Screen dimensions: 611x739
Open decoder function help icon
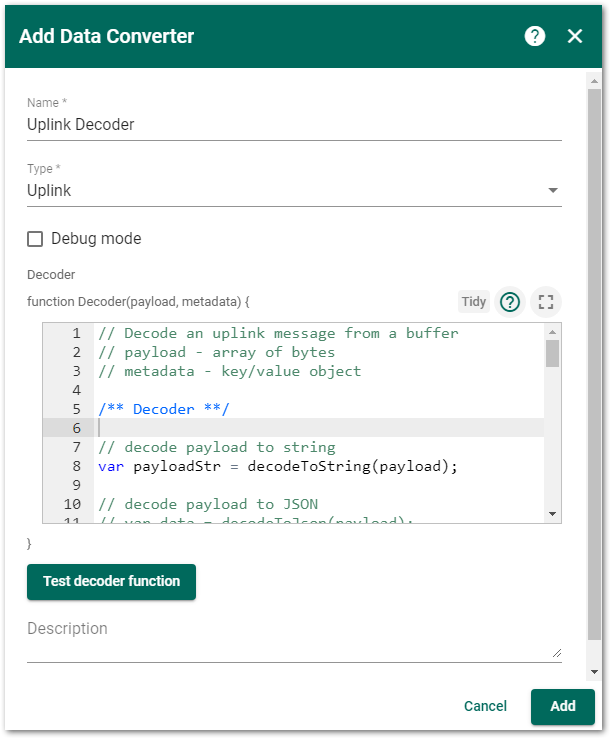pos(510,301)
